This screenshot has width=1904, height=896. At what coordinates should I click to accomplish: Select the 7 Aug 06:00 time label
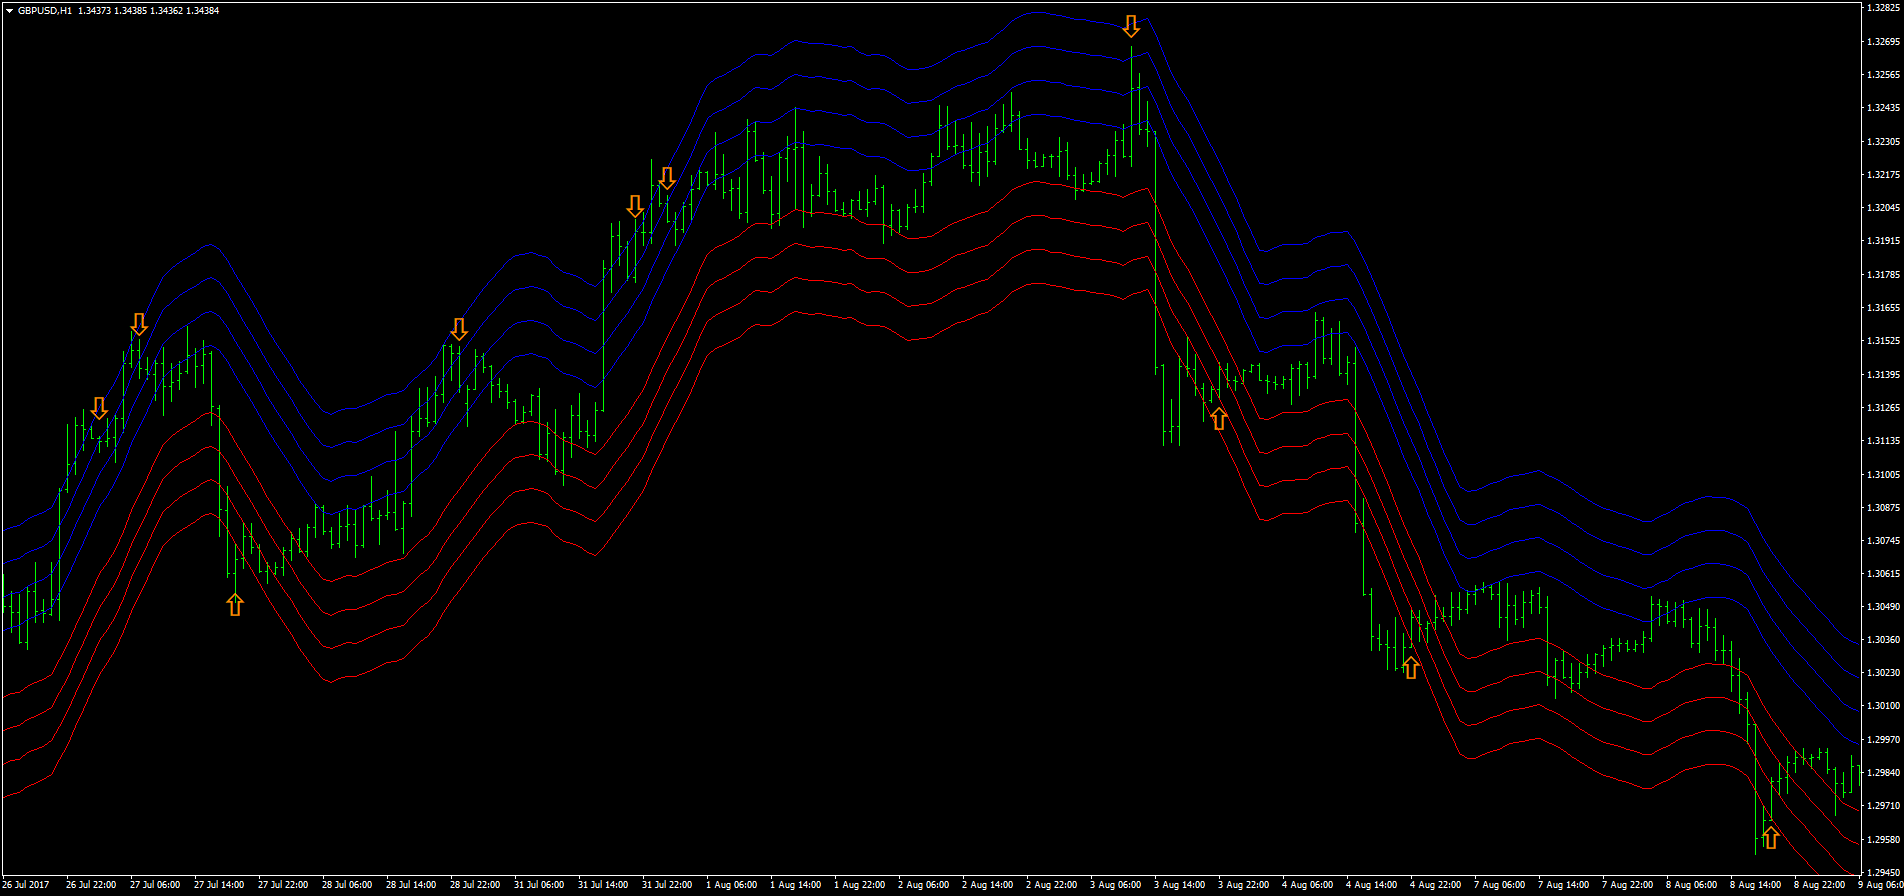[1499, 885]
